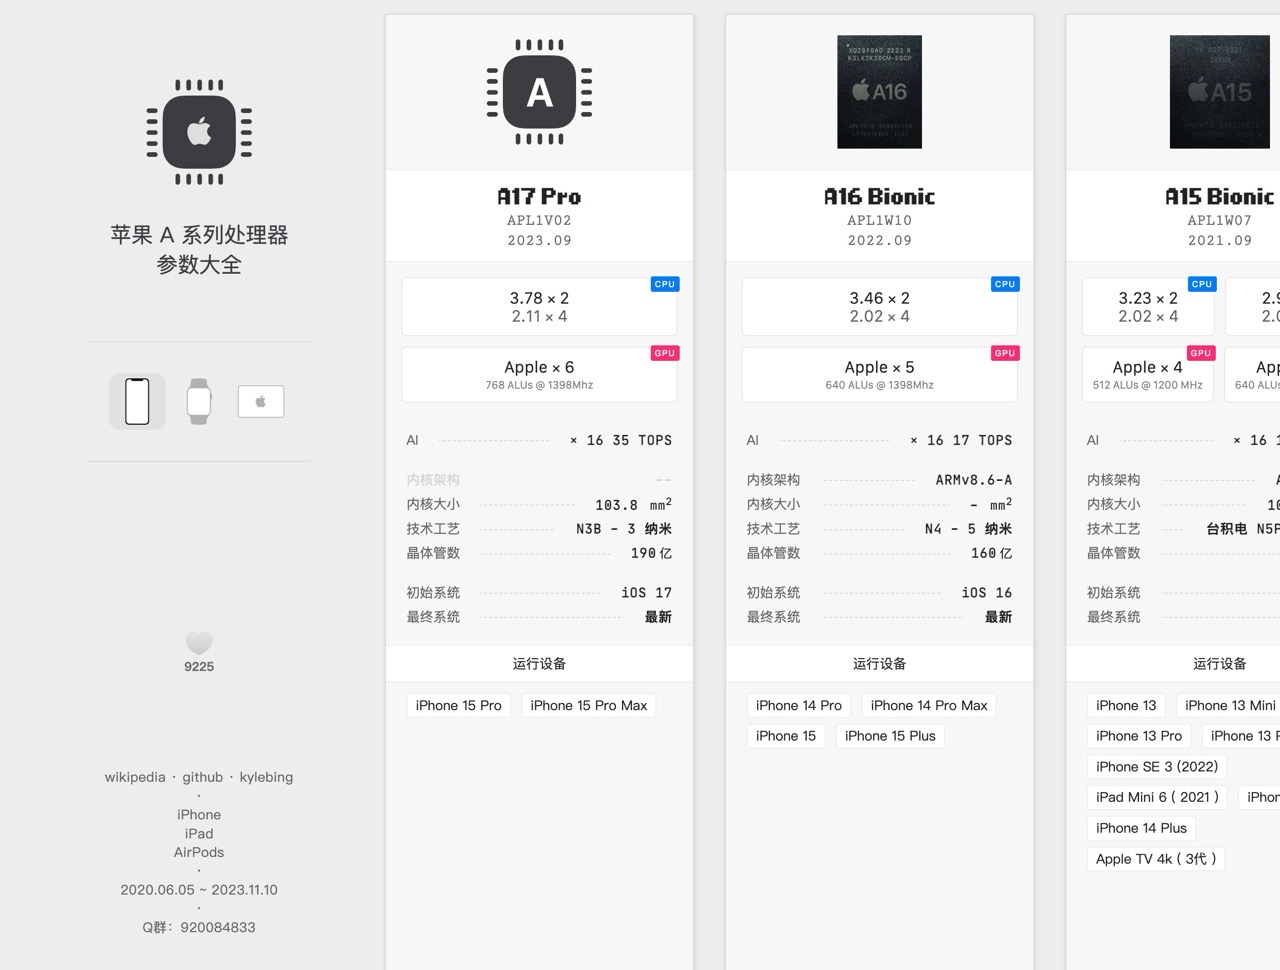1280x970 pixels.
Task: Click the A16 Bionic GPU badge
Action: (x=1004, y=353)
